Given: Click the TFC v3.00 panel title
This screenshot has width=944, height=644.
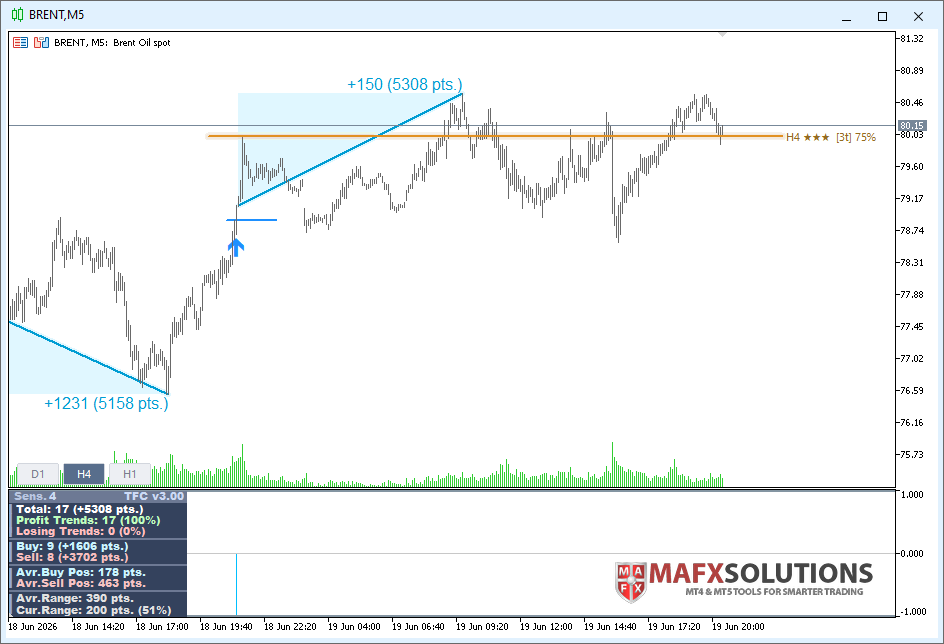Looking at the screenshot, I should [154, 497].
